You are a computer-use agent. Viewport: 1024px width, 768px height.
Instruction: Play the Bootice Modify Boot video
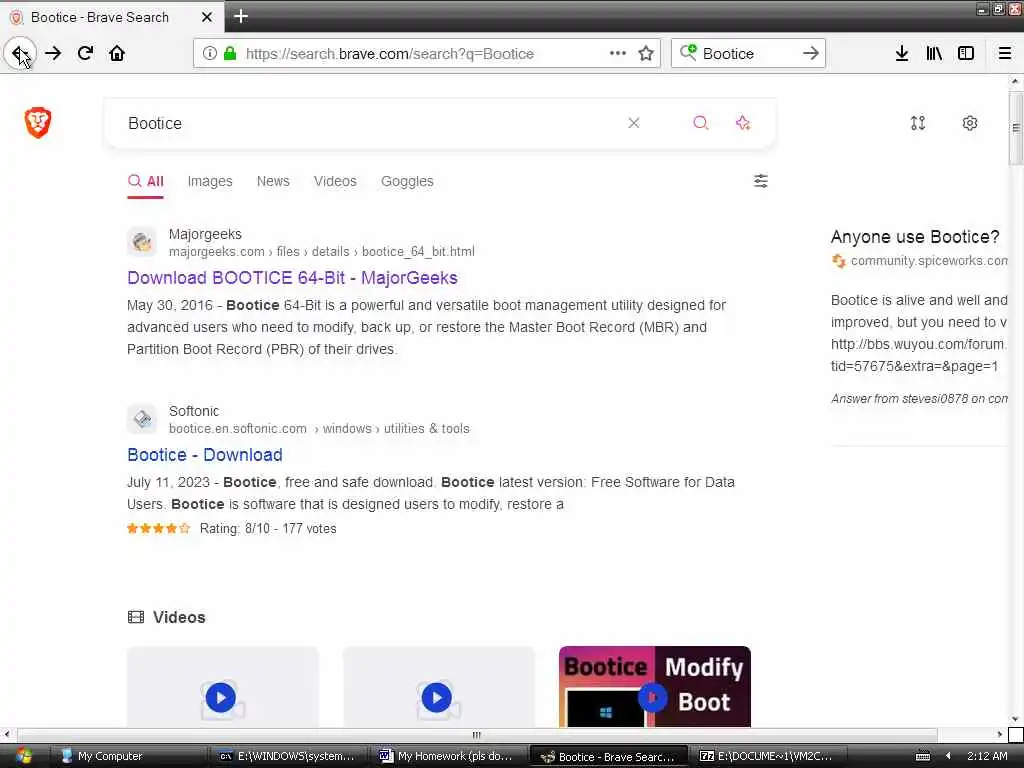652,697
